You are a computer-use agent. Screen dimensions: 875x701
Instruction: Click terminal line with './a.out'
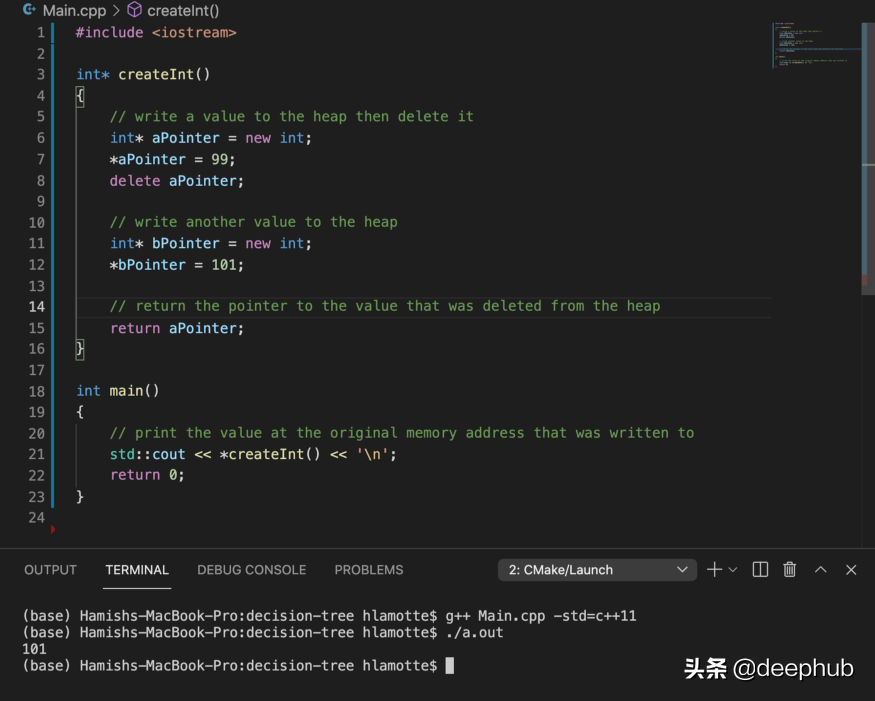(263, 632)
